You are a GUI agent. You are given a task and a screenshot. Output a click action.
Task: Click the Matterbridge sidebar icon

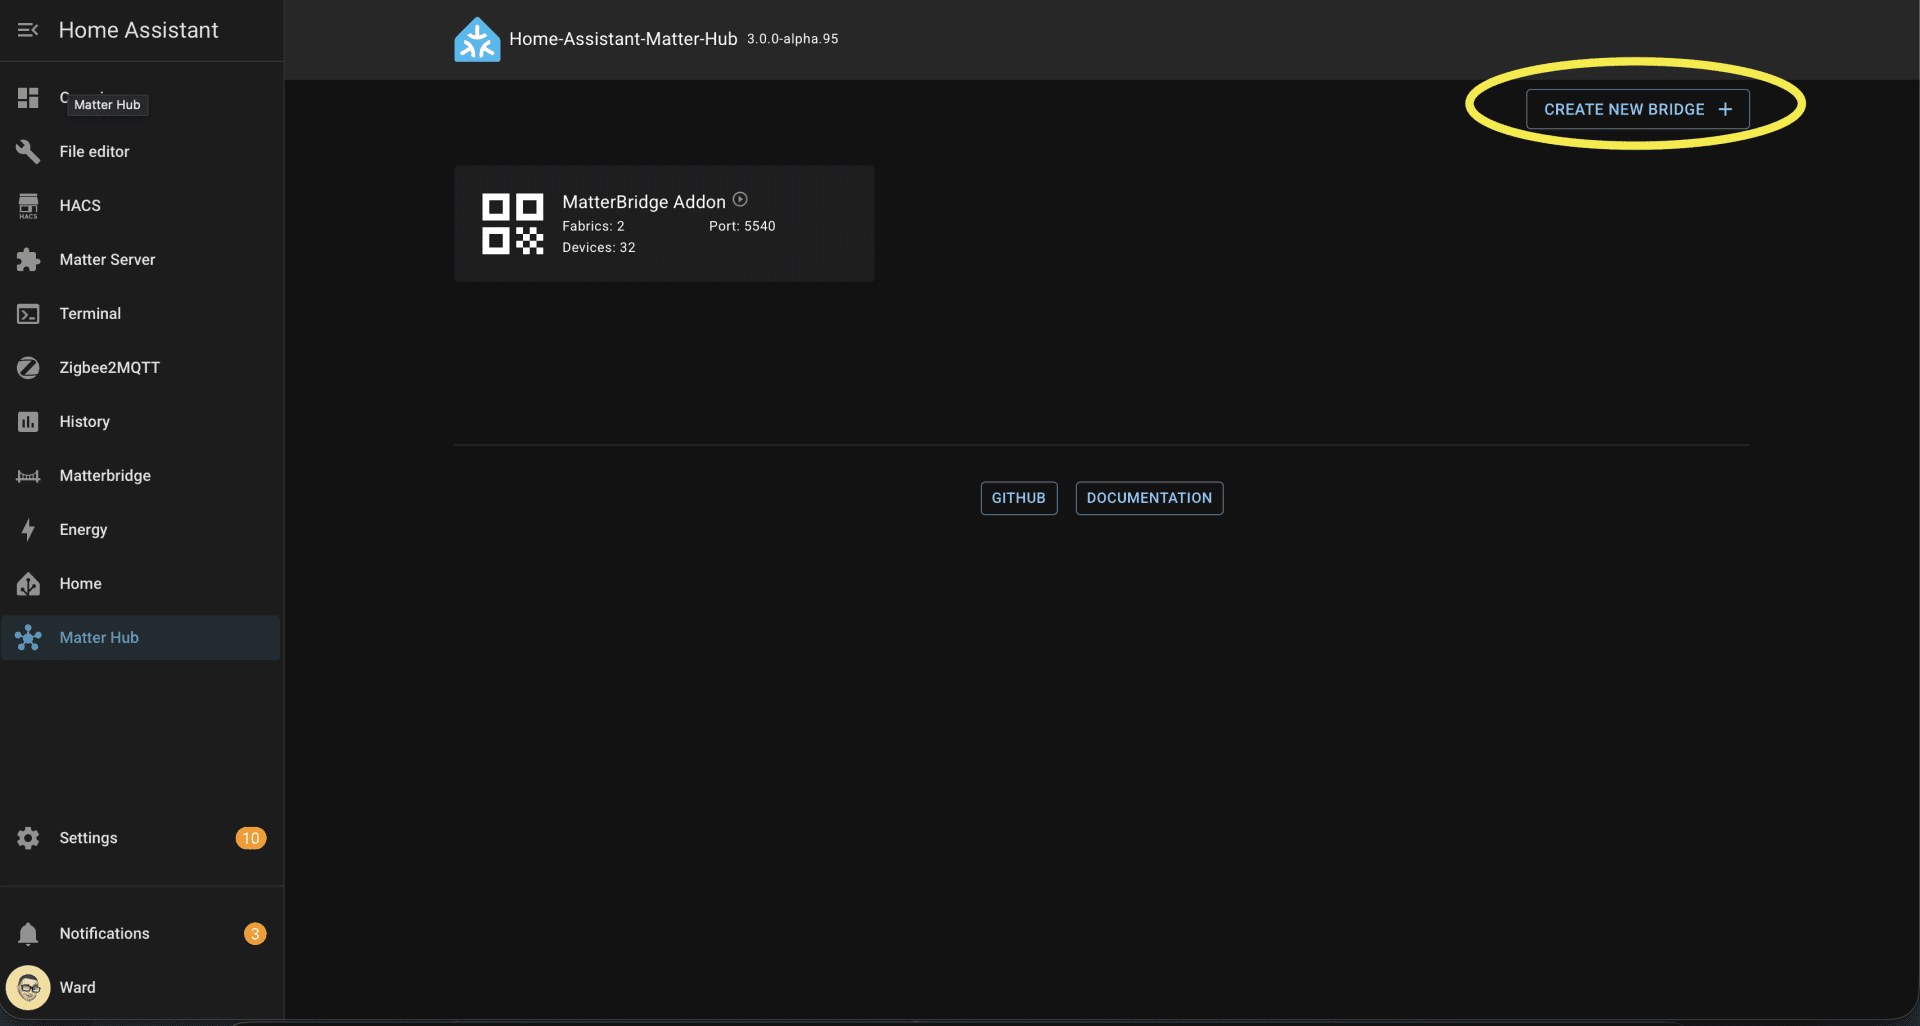click(27, 475)
